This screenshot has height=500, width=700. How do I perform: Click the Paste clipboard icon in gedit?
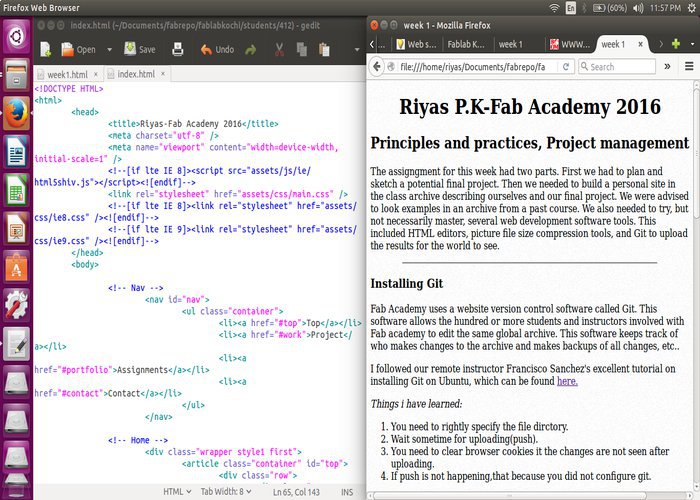(x=324, y=50)
